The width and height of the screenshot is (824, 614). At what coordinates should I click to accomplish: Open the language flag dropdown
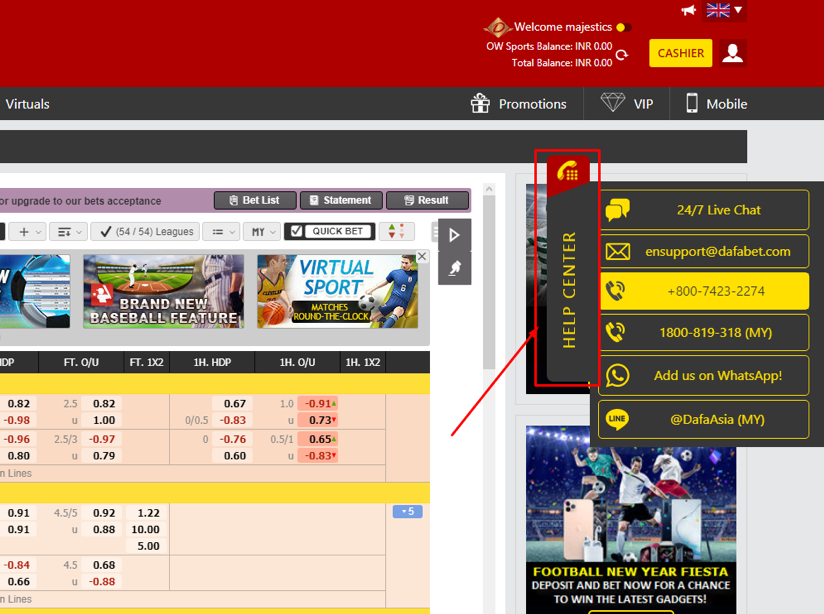pyautogui.click(x=724, y=10)
